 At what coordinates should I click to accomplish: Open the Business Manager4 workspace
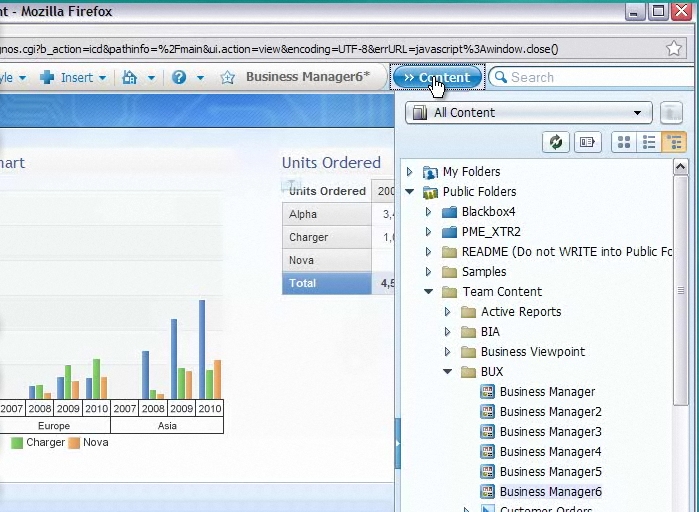tap(551, 452)
